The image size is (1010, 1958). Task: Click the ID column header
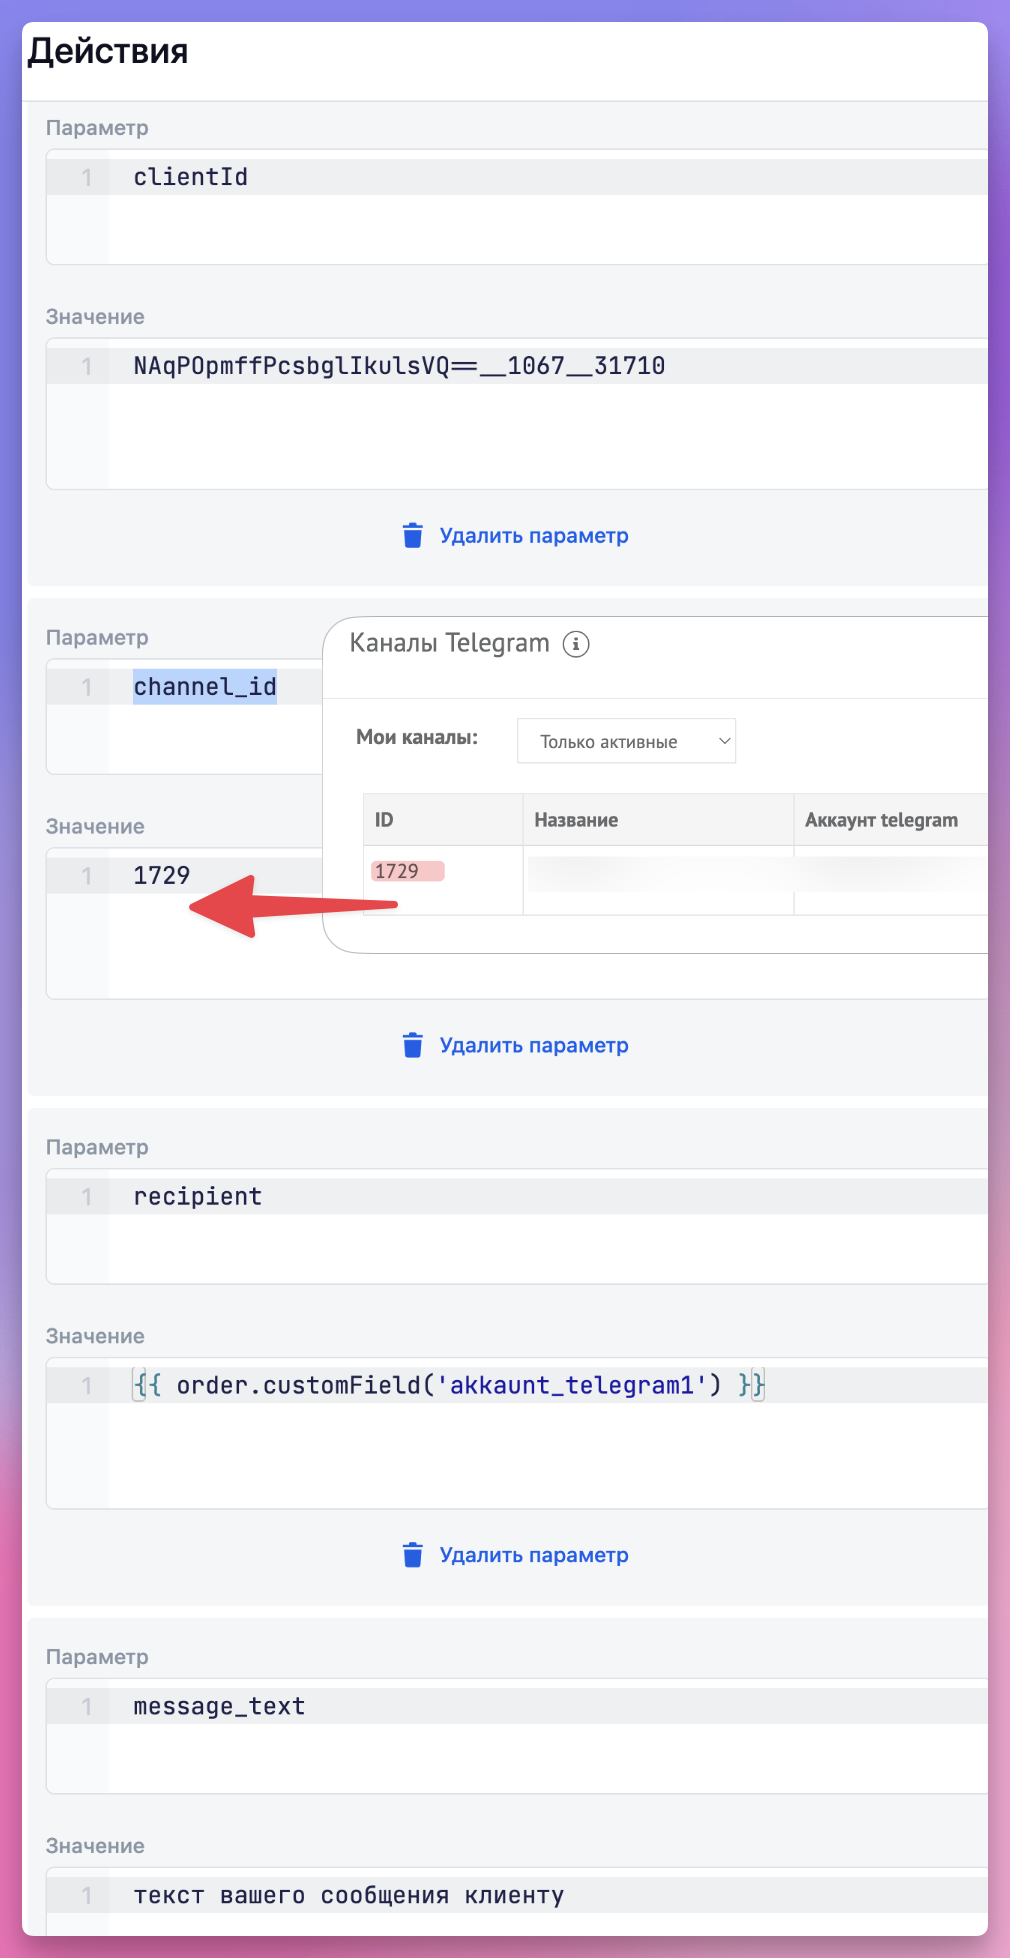coord(384,820)
